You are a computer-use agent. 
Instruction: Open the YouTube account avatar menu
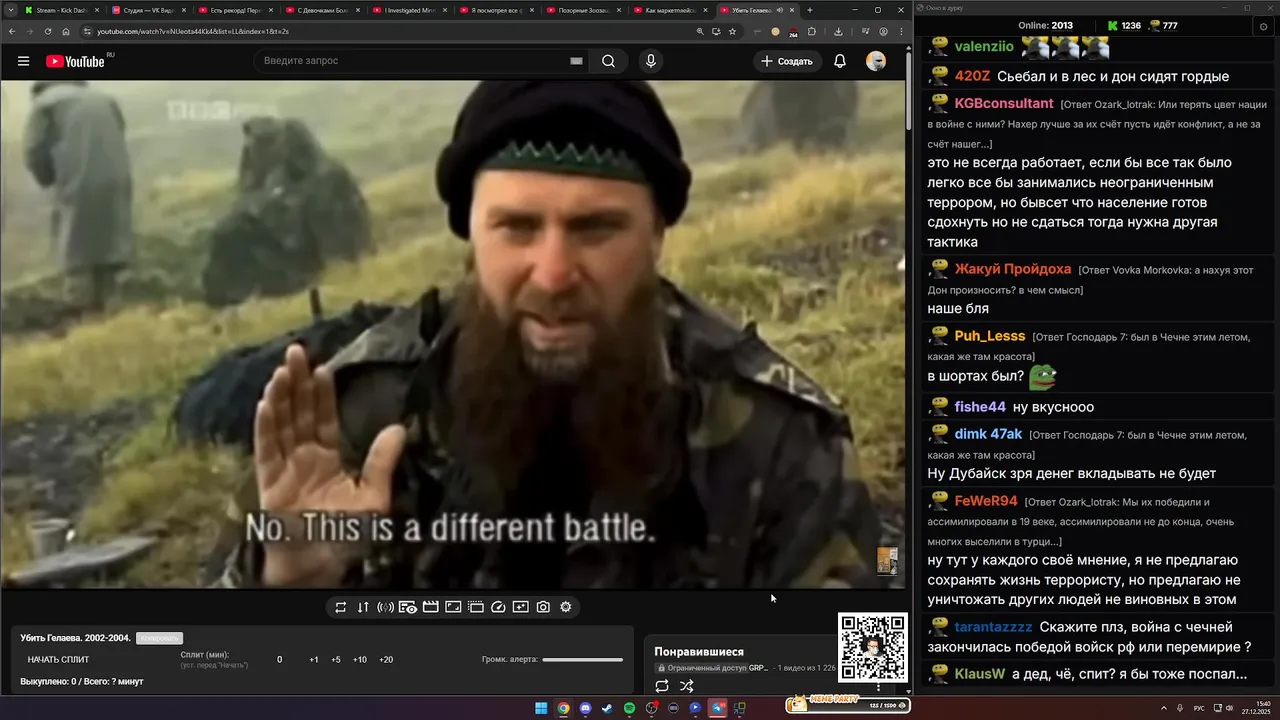(x=876, y=61)
